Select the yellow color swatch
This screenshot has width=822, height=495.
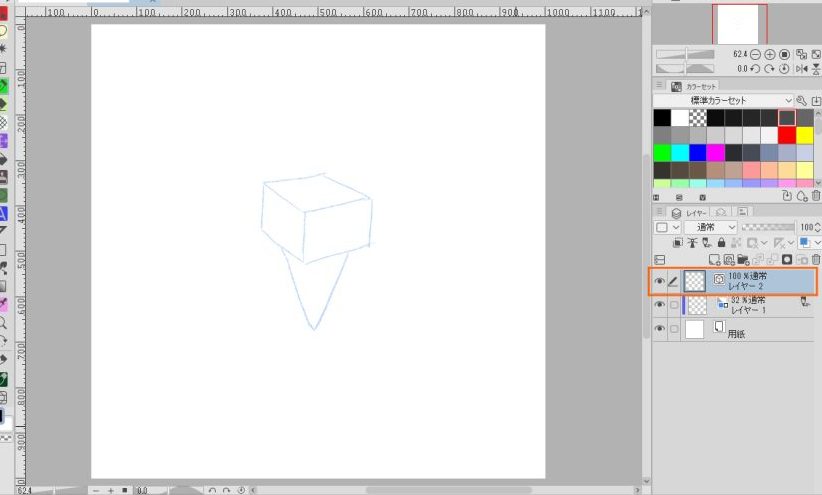pyautogui.click(x=804, y=135)
